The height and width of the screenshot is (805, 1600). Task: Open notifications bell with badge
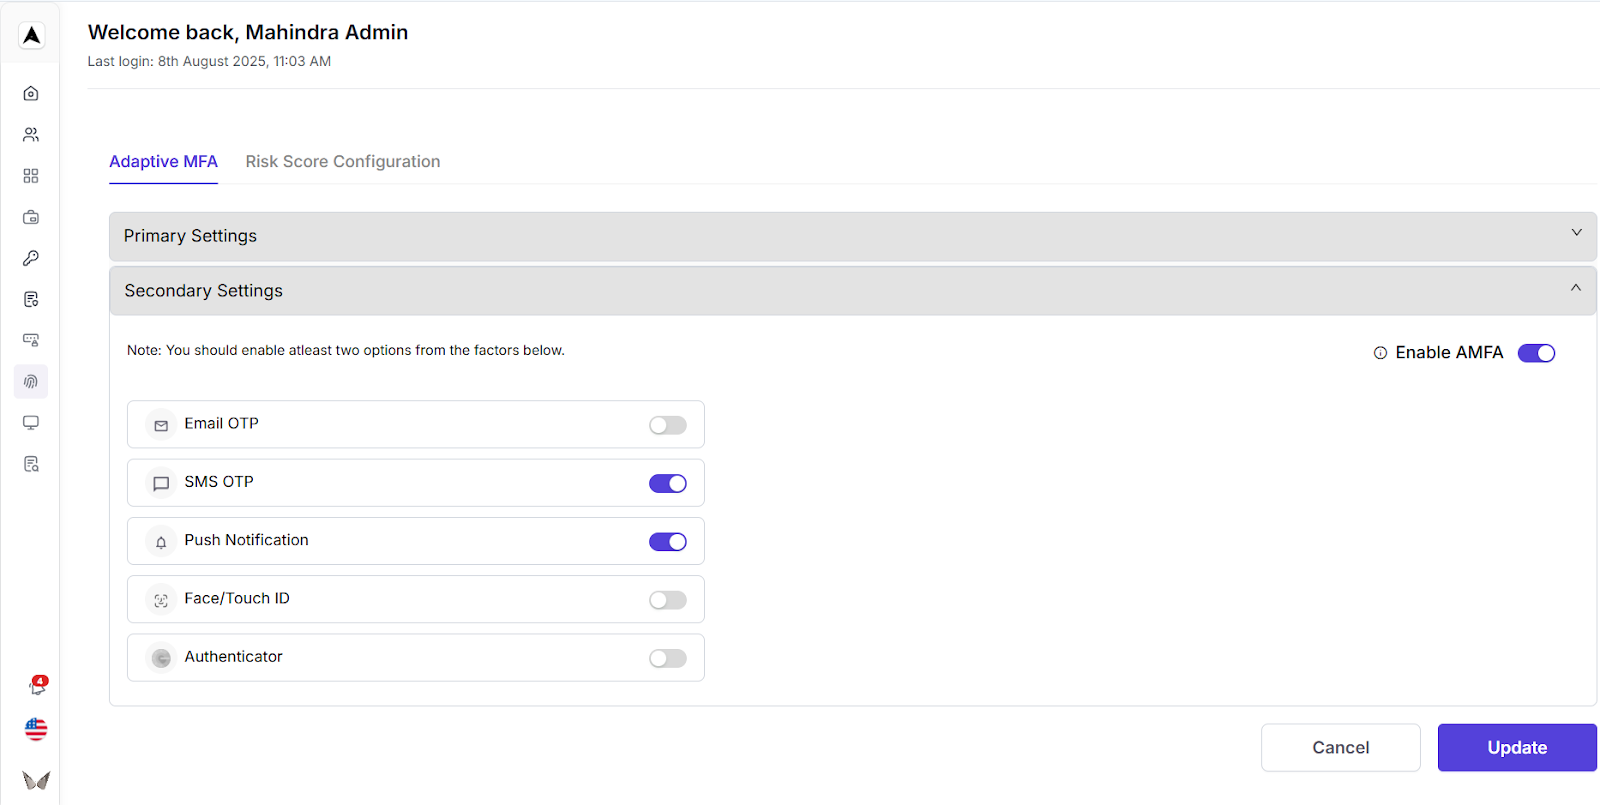point(37,686)
